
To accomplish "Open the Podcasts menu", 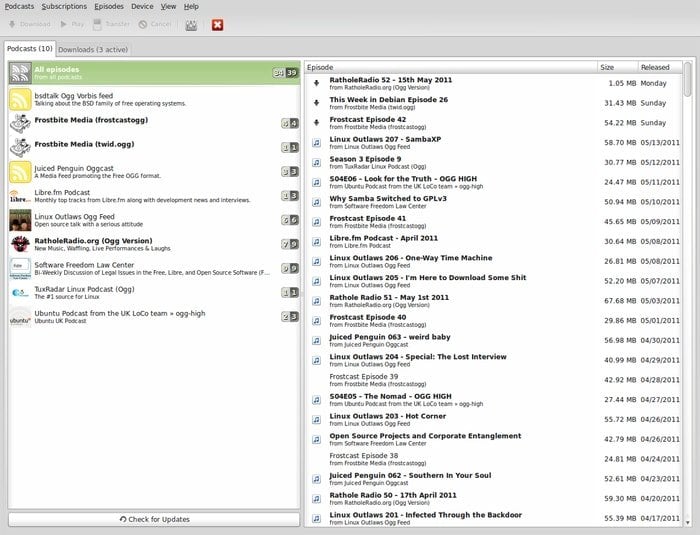I will point(19,6).
